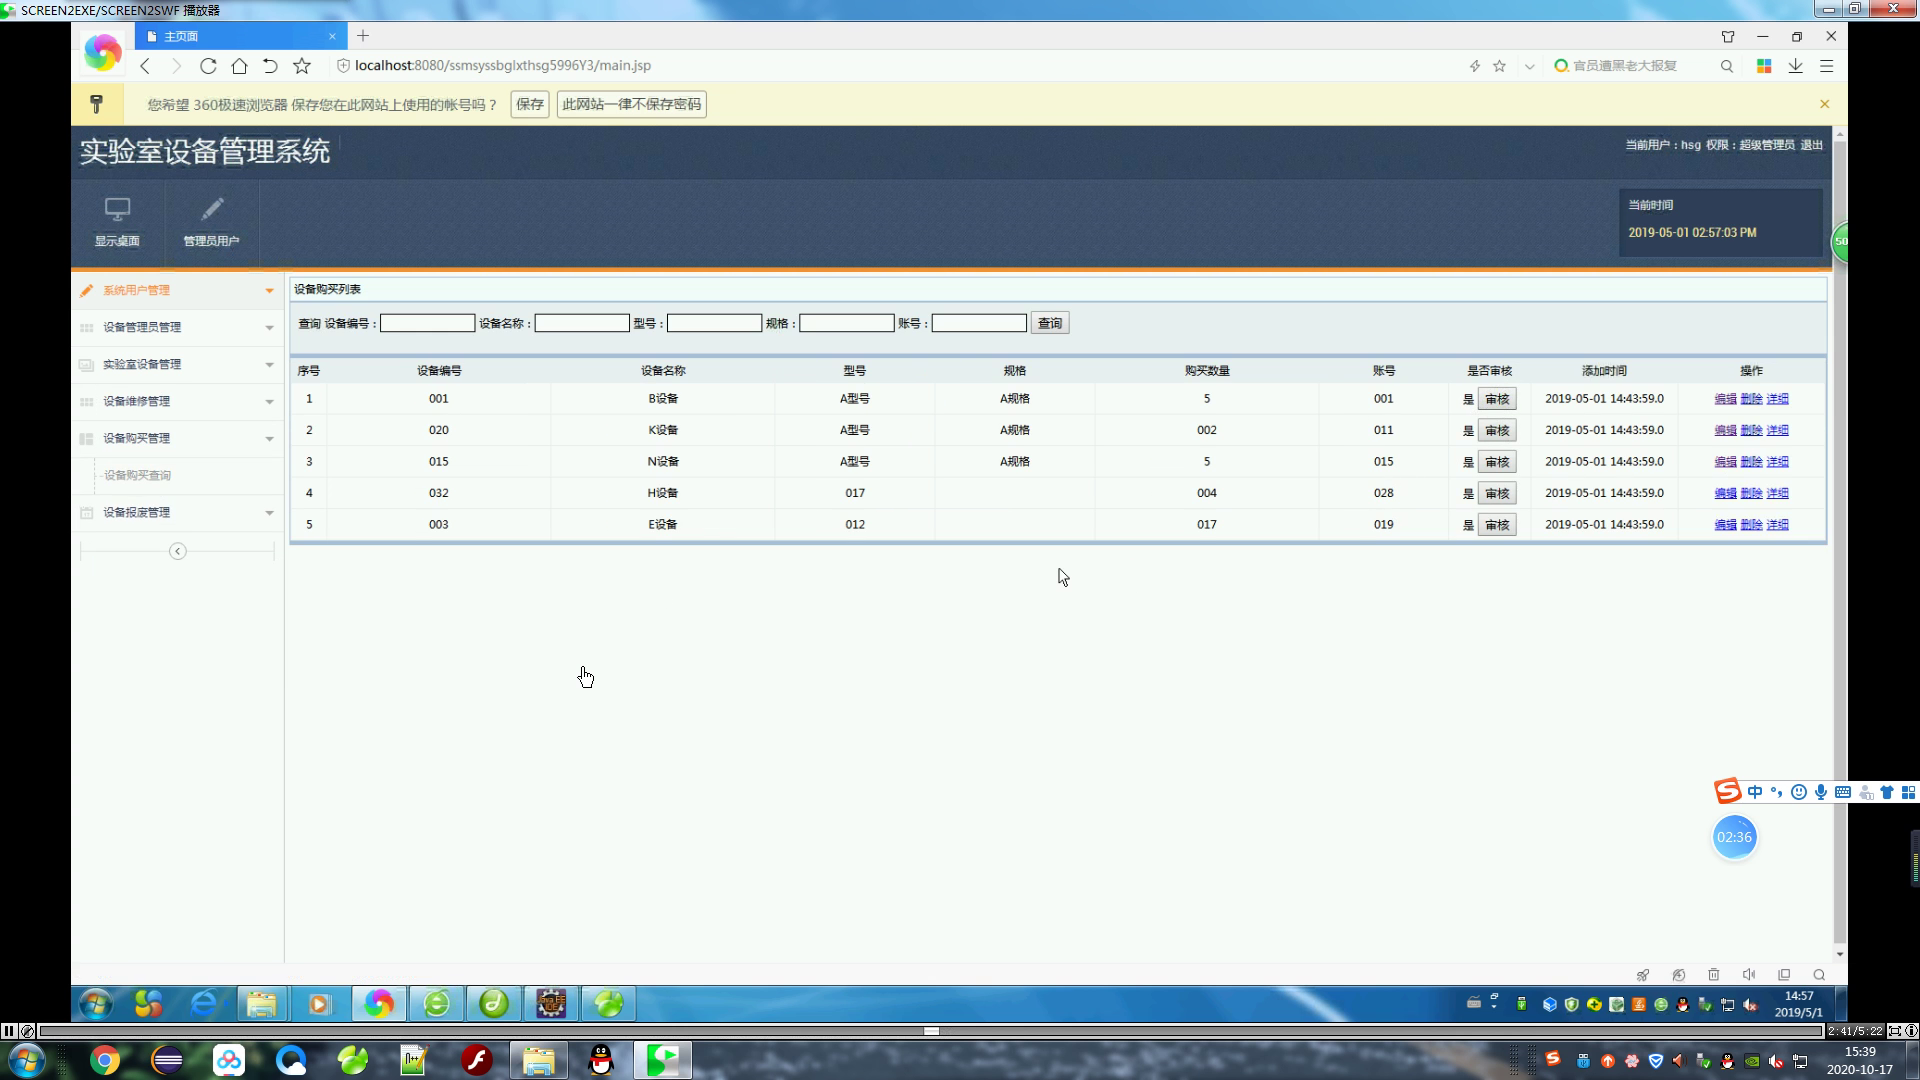Click 审核 for N设备 row
The width and height of the screenshot is (1920, 1080).
1497,462
